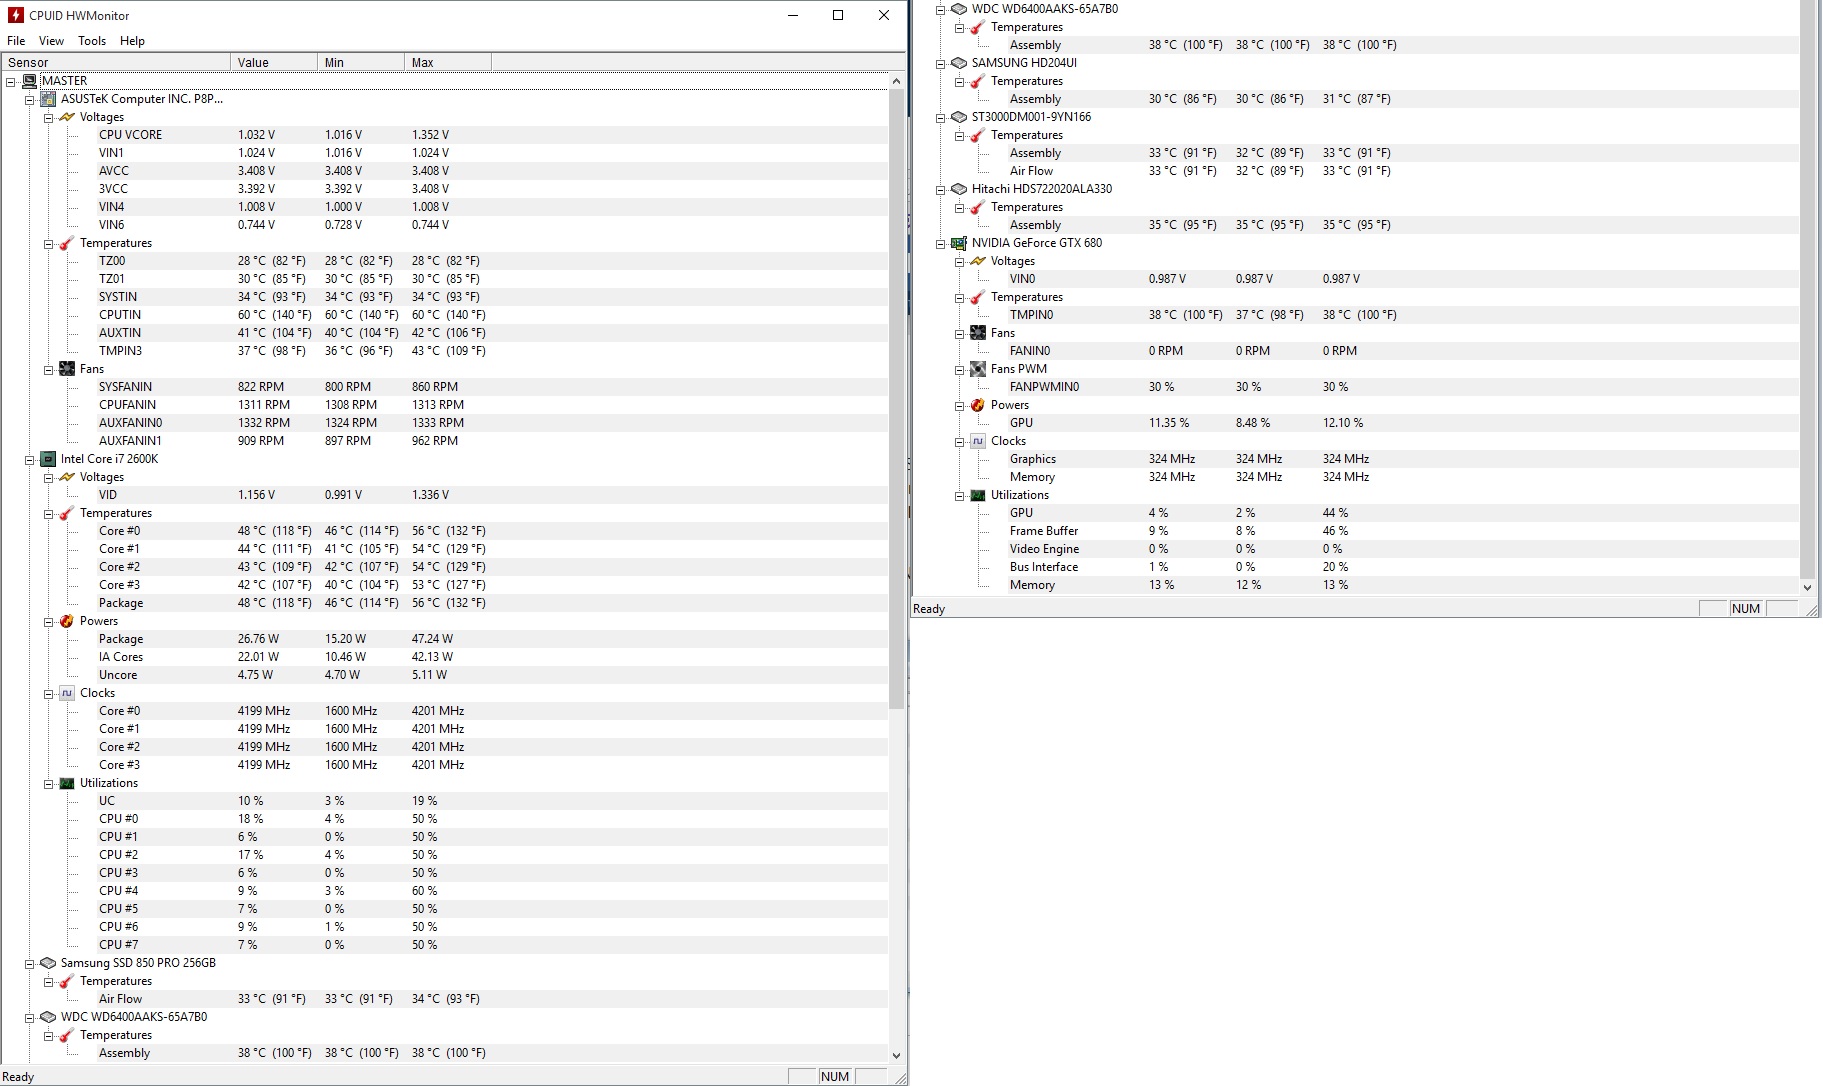Click the fan icon beside motherboard Fans
The image size is (1823, 1086).
coord(67,369)
